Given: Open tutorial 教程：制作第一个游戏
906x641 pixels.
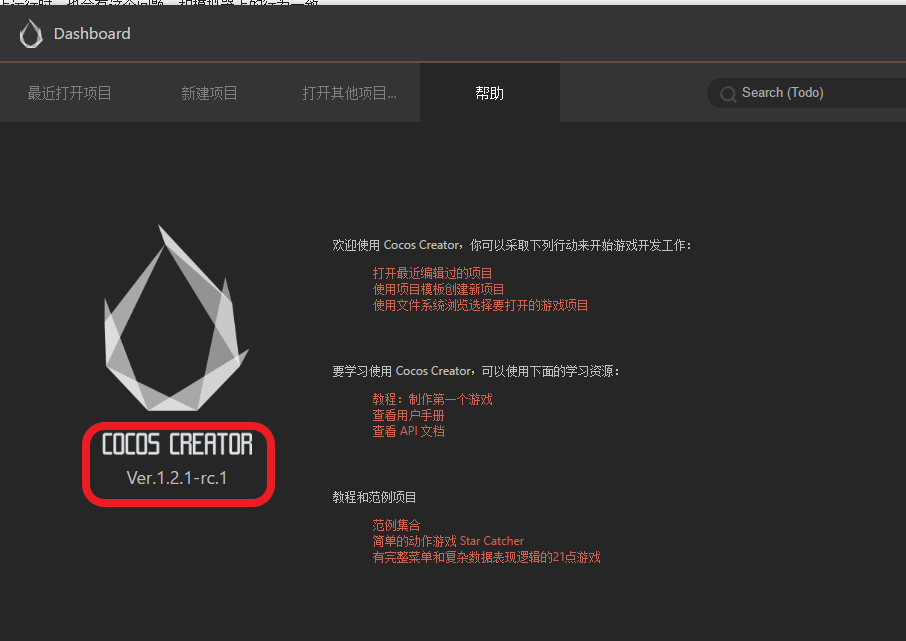Looking at the screenshot, I should (x=432, y=399).
